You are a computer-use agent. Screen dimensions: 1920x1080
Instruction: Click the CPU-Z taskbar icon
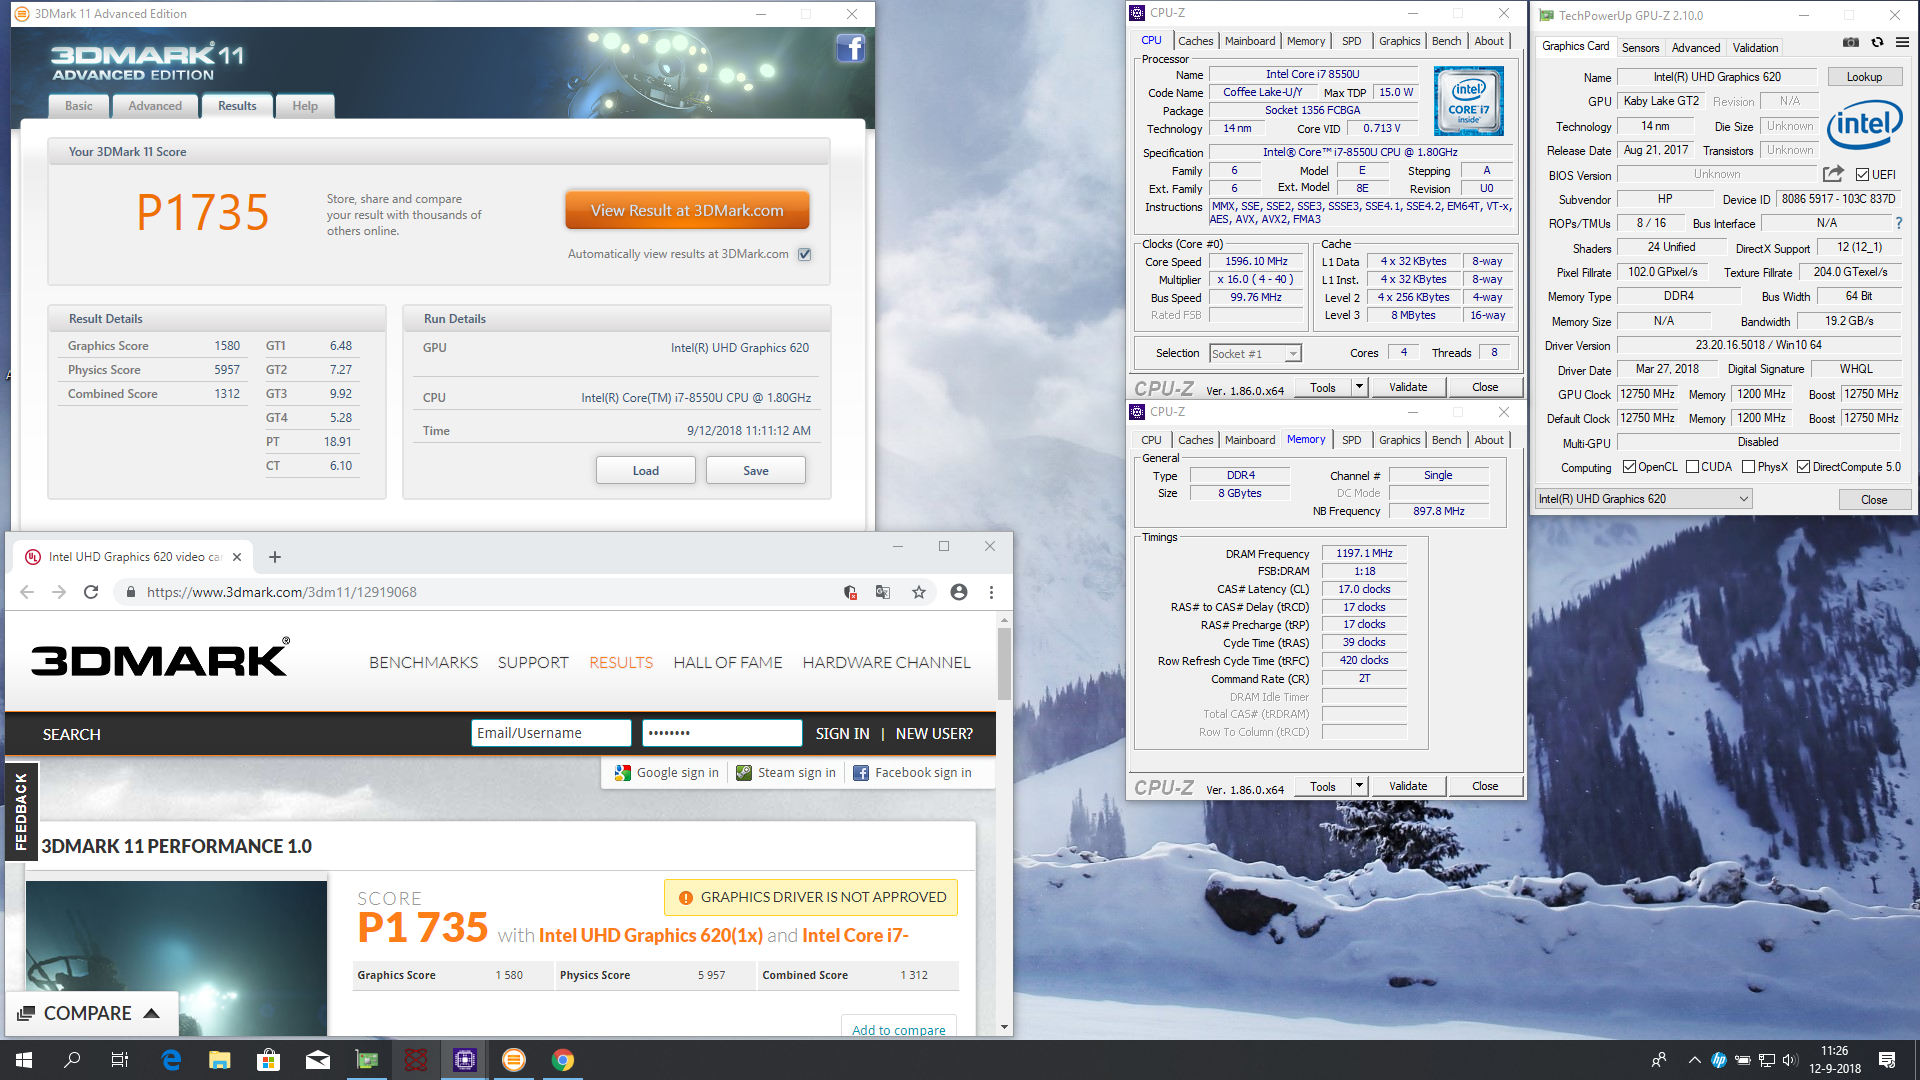tap(465, 1060)
